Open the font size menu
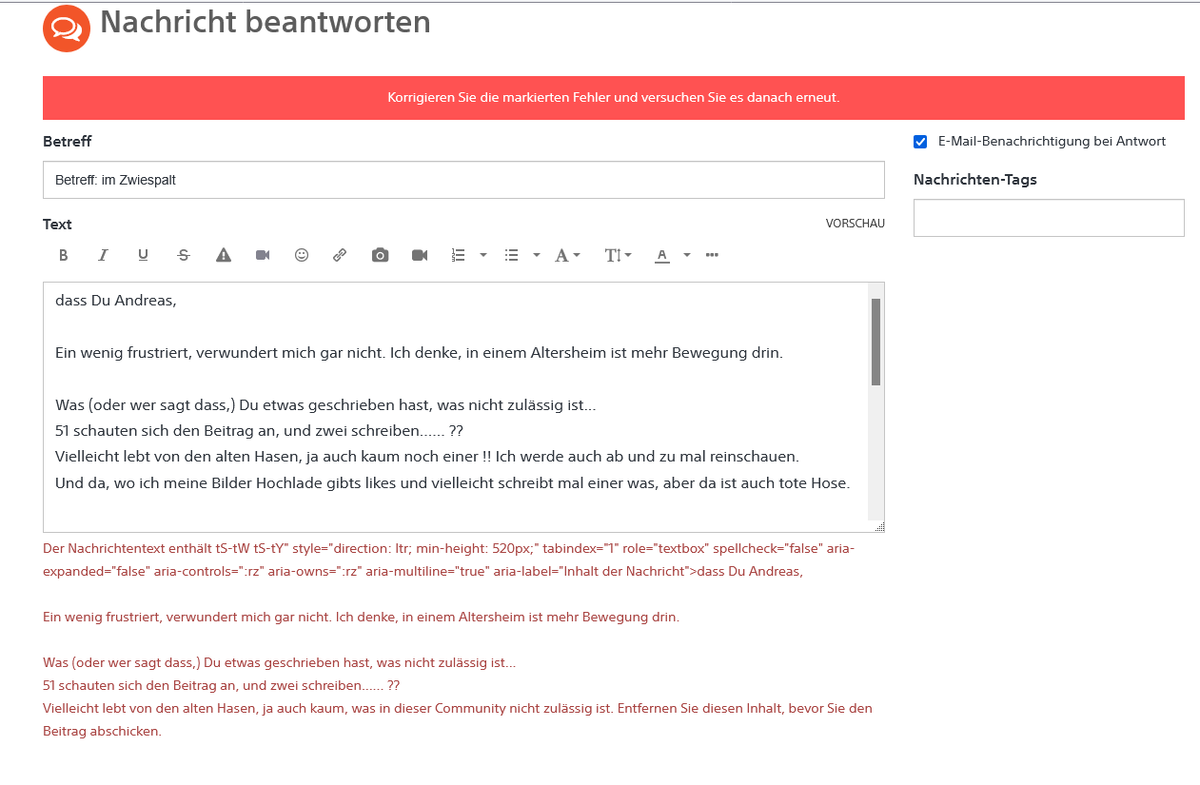 tap(618, 255)
